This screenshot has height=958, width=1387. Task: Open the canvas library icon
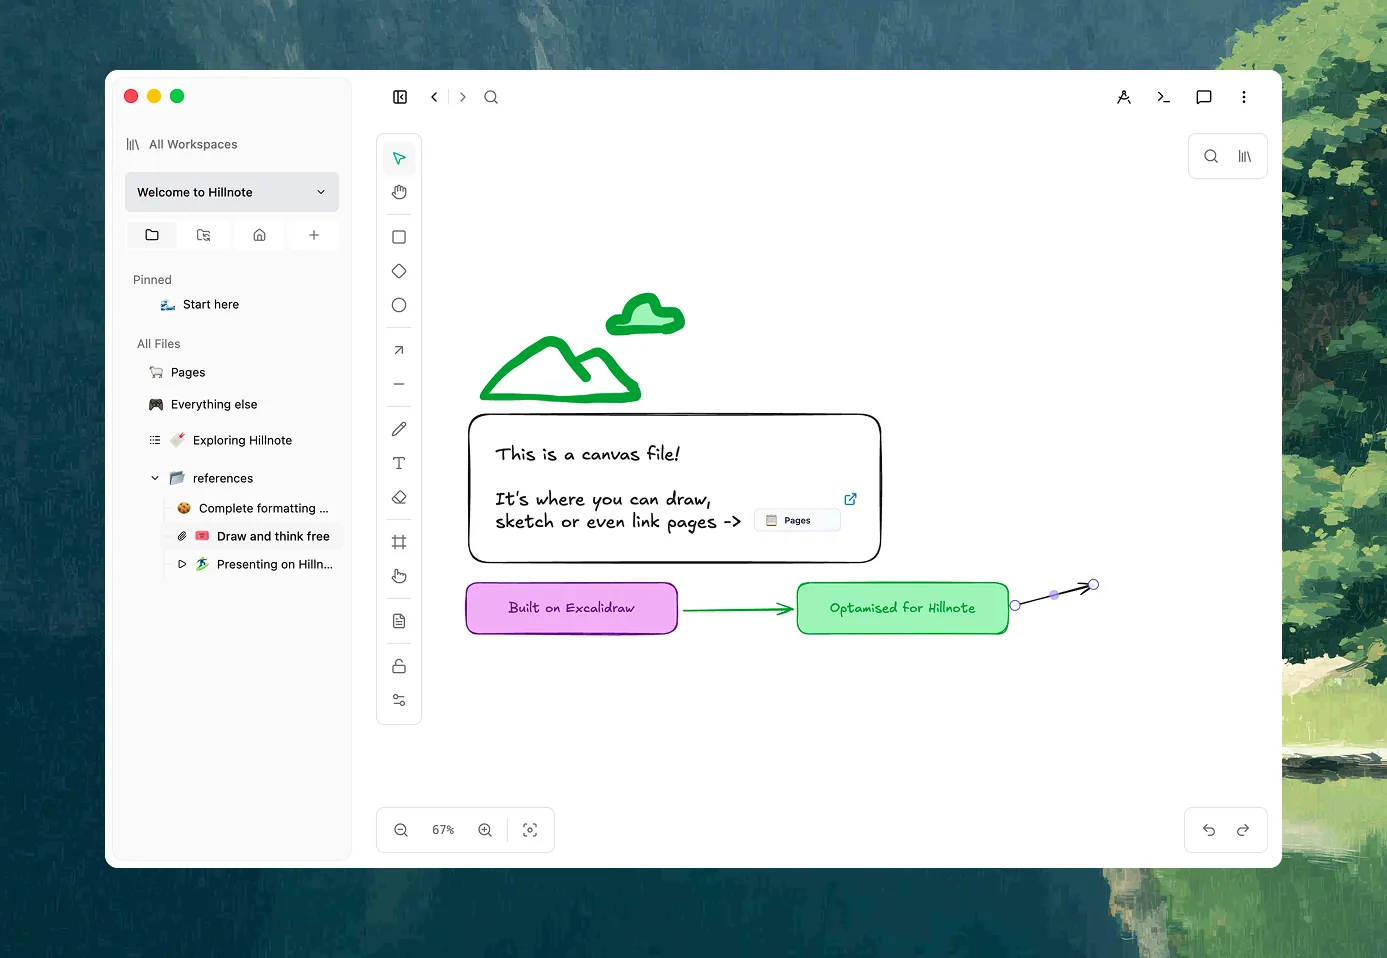(x=1245, y=156)
